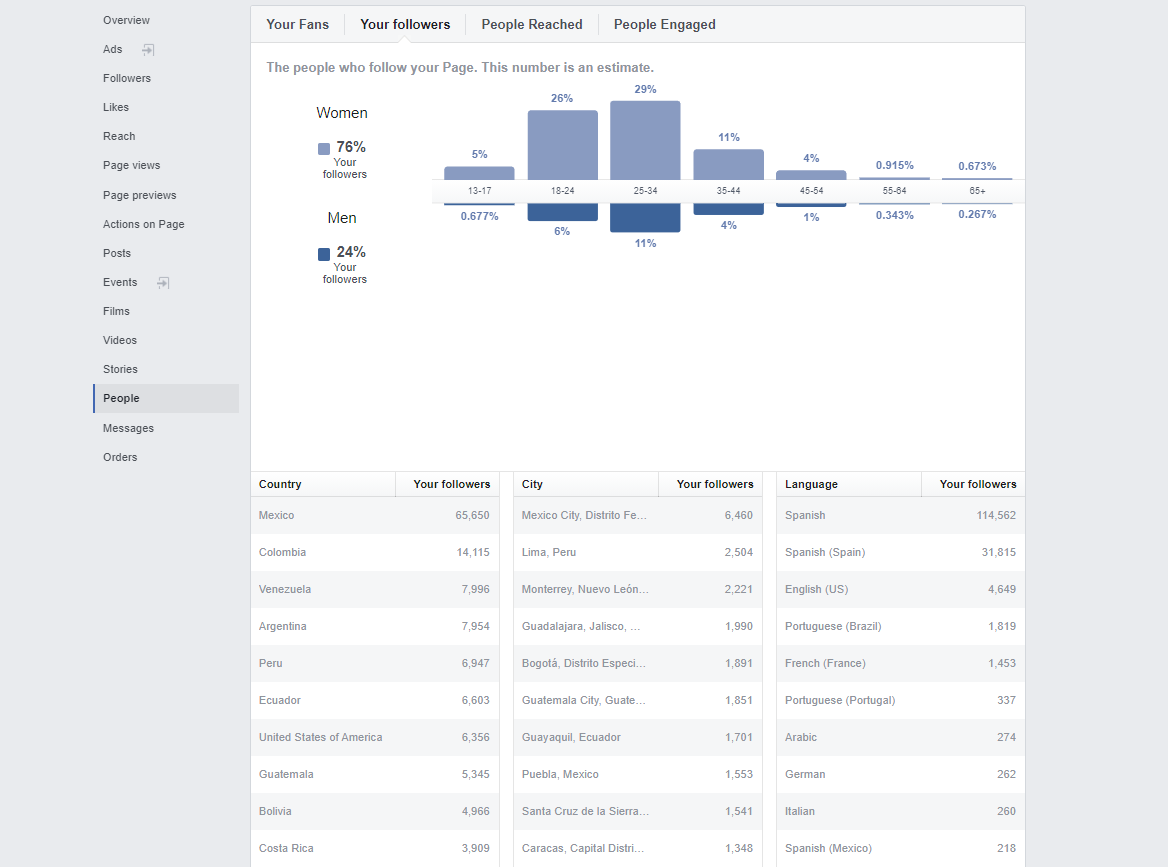Image resolution: width=1168 pixels, height=867 pixels.
Task: Select the Your followers tab
Action: point(405,25)
